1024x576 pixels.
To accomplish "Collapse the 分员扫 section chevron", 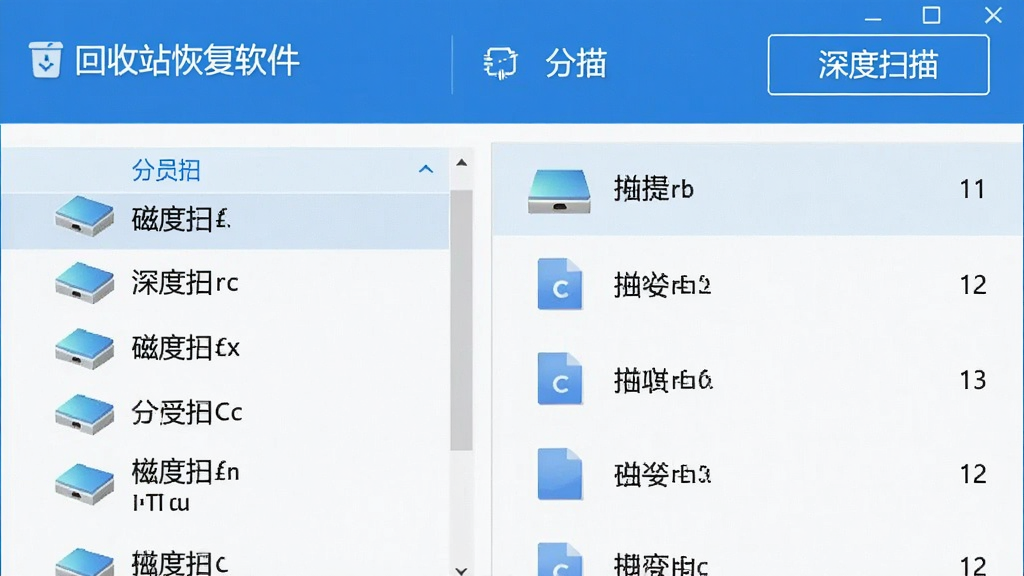I will click(426, 169).
